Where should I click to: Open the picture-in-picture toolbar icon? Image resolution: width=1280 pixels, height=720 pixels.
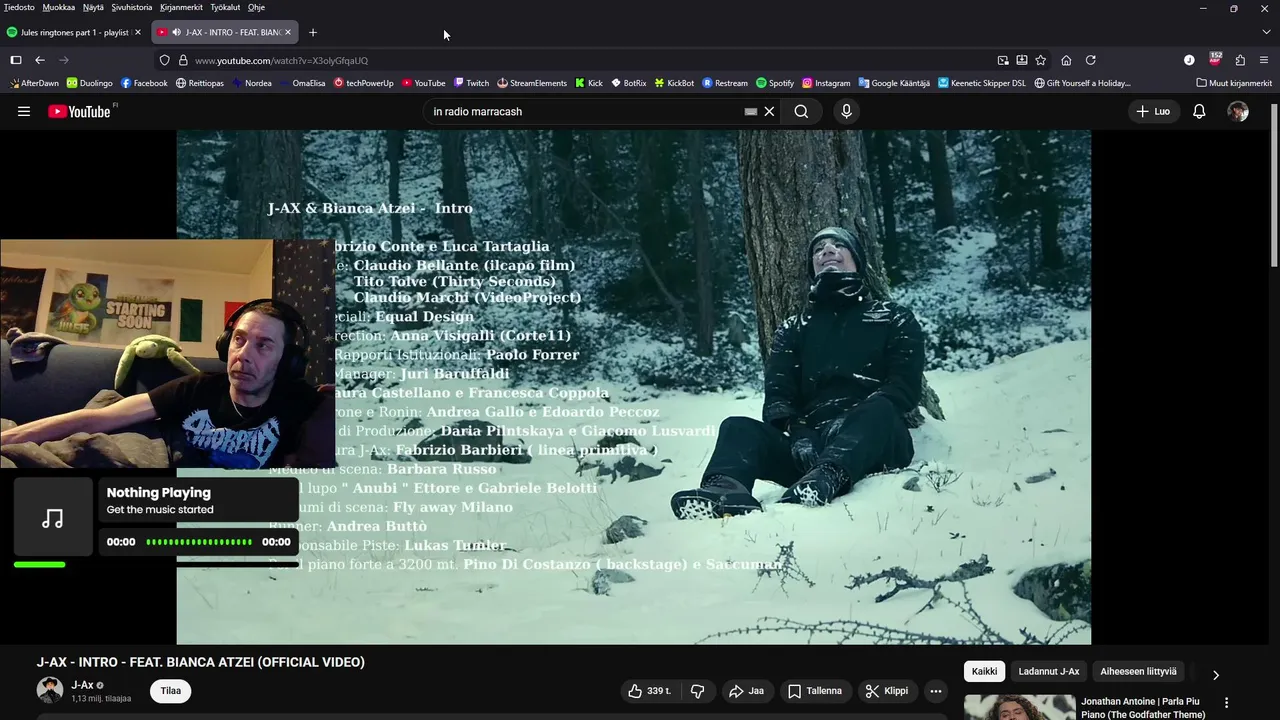coord(1003,60)
